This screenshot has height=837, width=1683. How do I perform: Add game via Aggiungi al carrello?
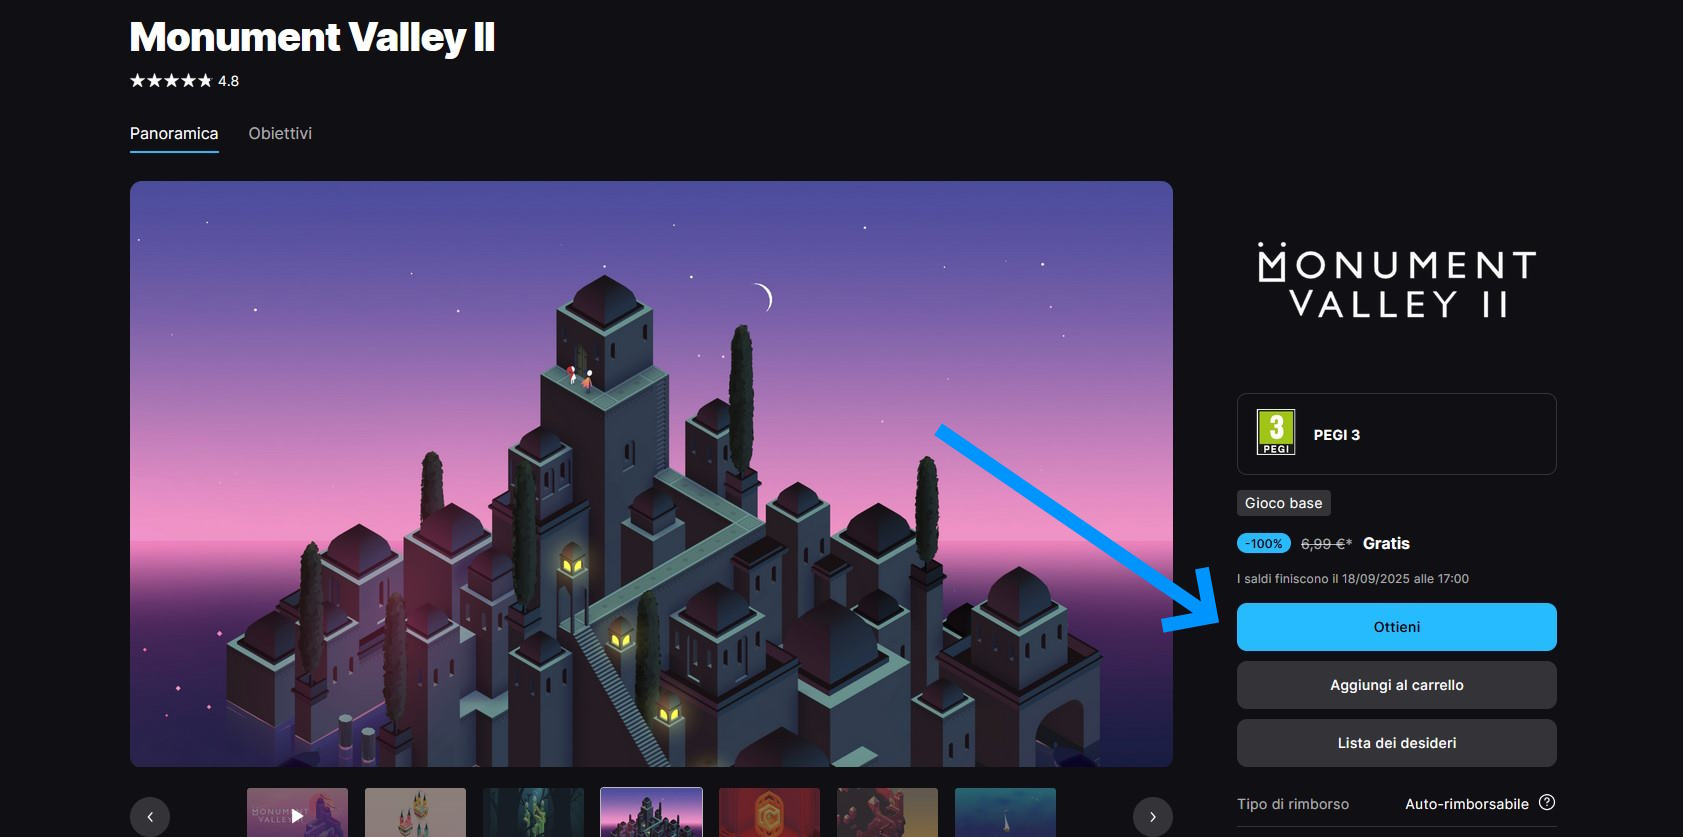tap(1396, 685)
